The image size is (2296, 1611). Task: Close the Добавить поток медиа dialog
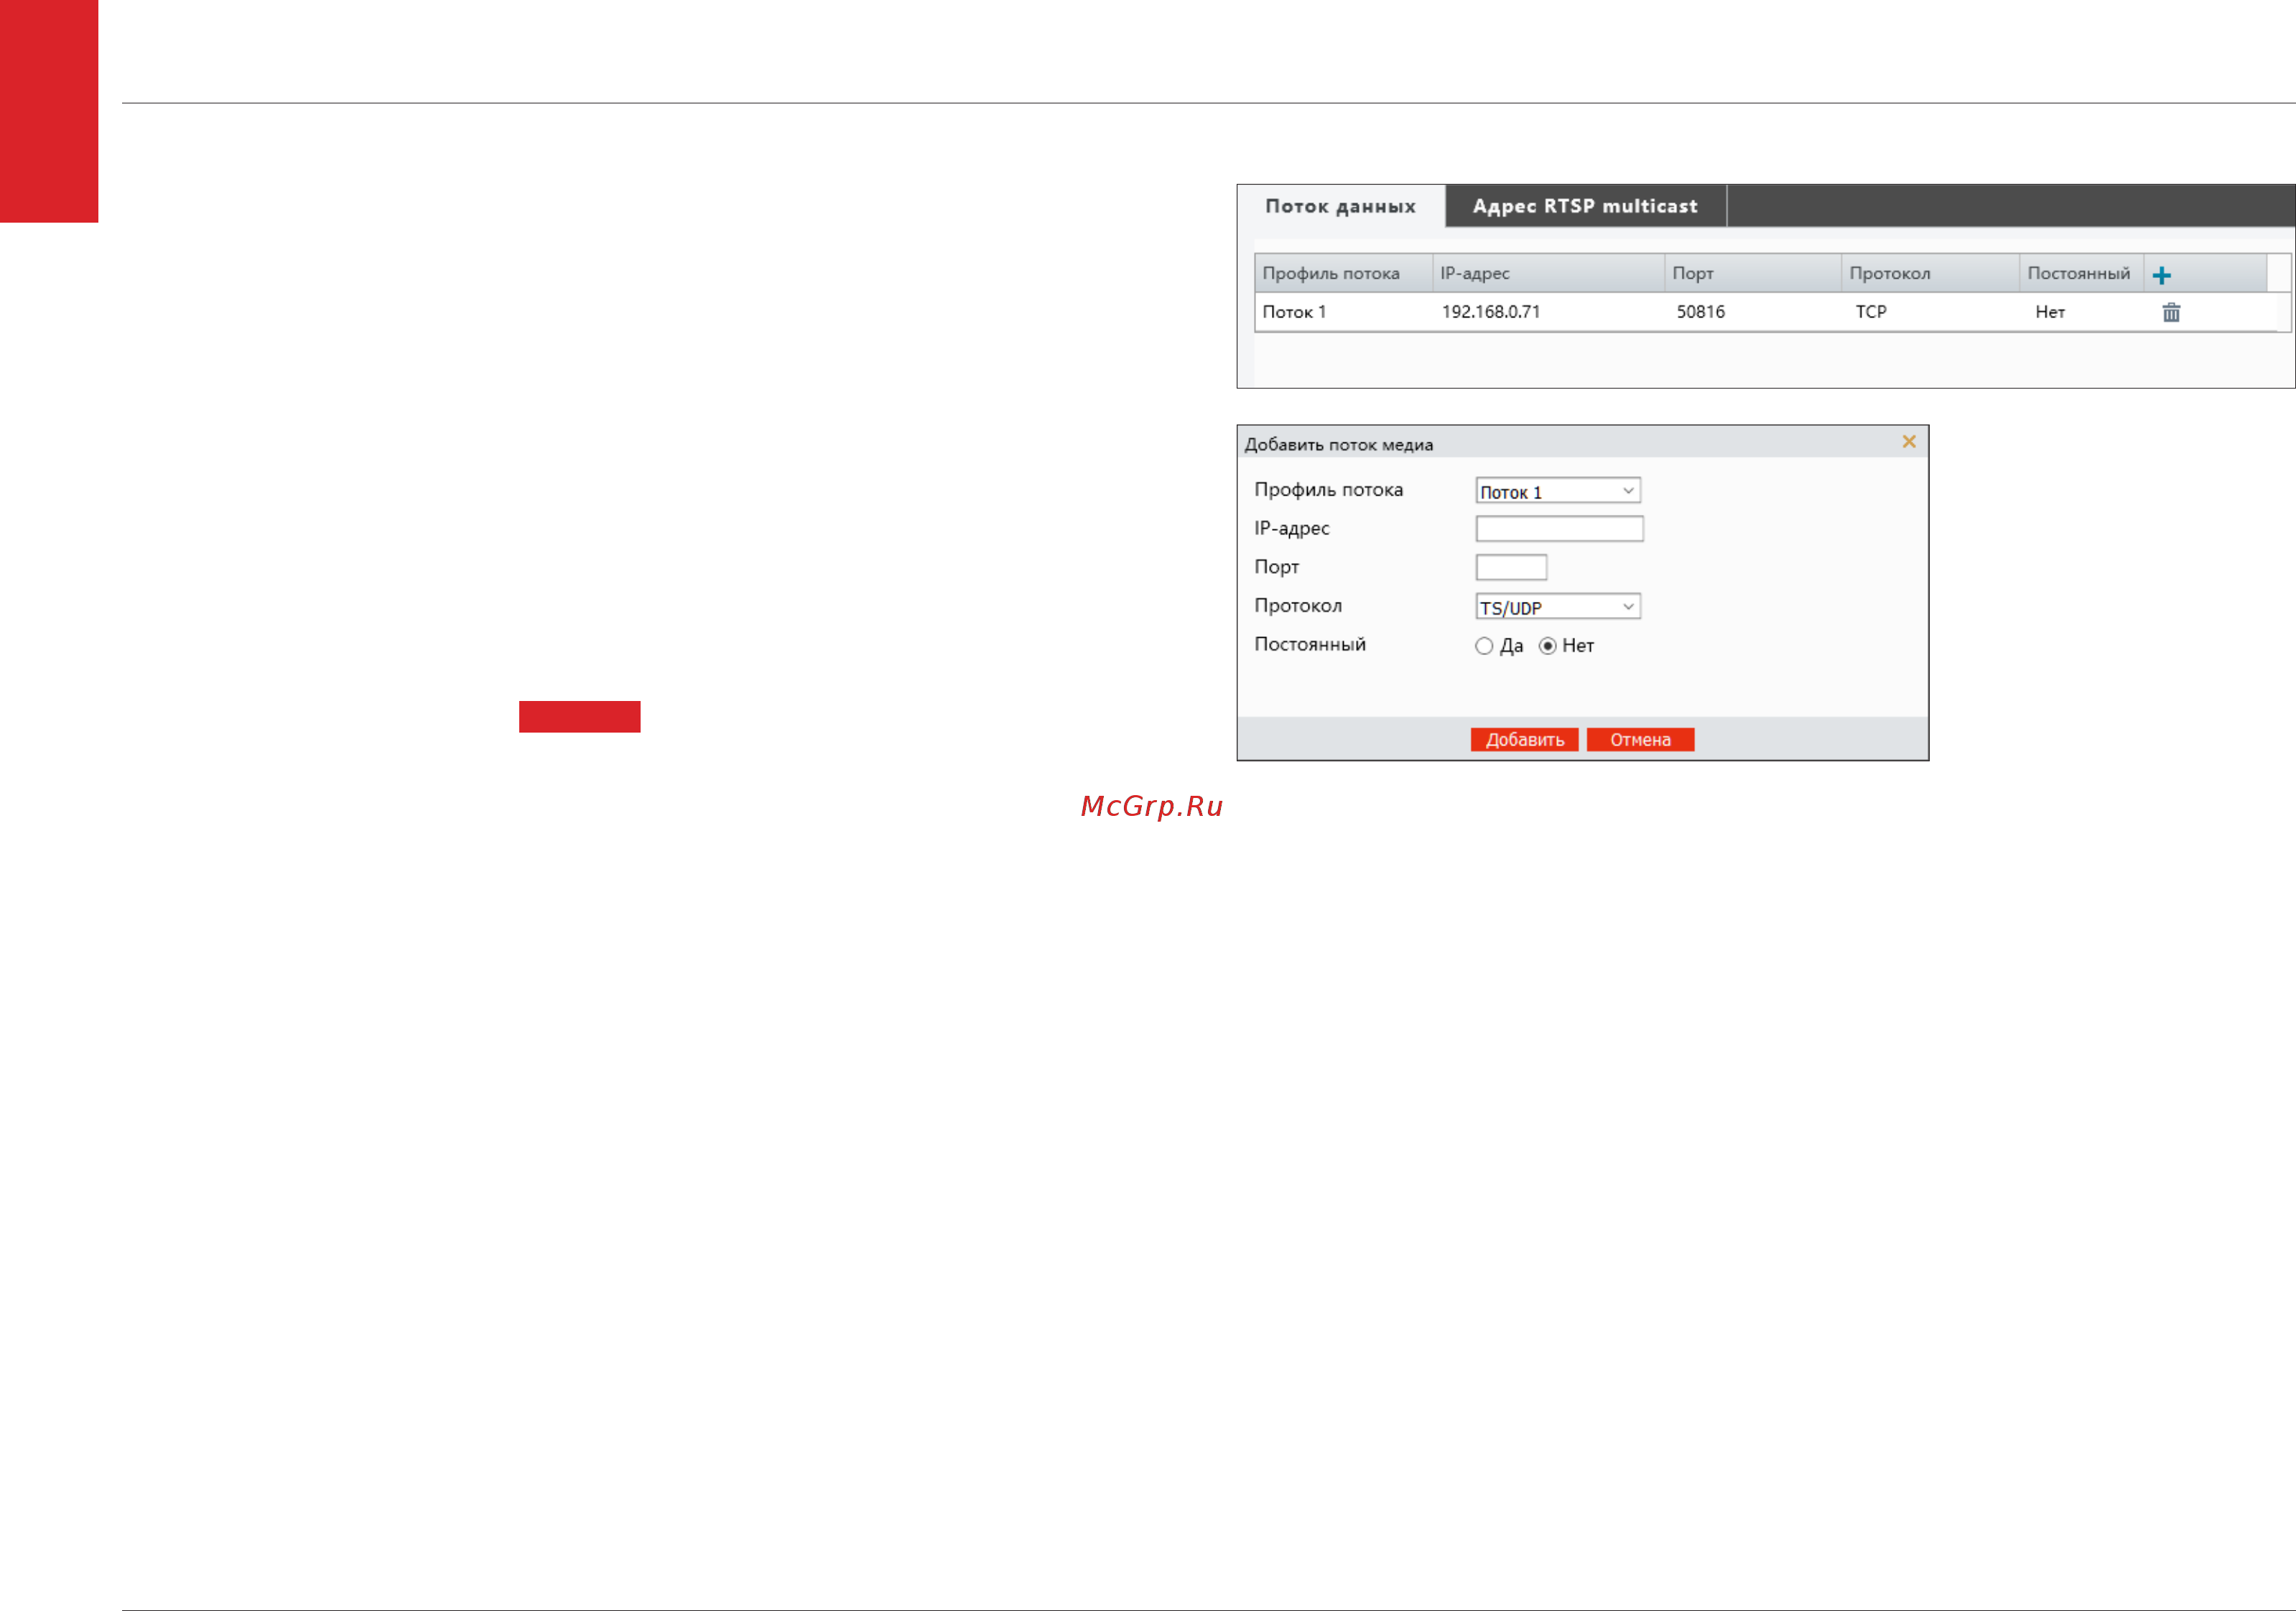(x=1909, y=442)
